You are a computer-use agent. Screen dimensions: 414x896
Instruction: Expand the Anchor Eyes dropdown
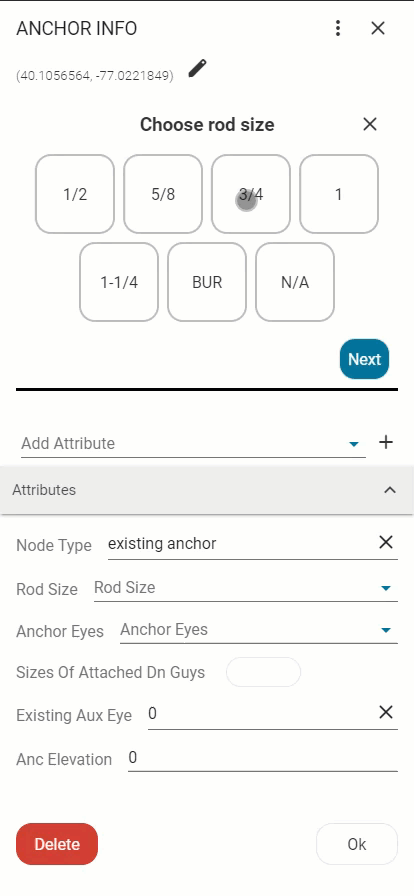258,630
